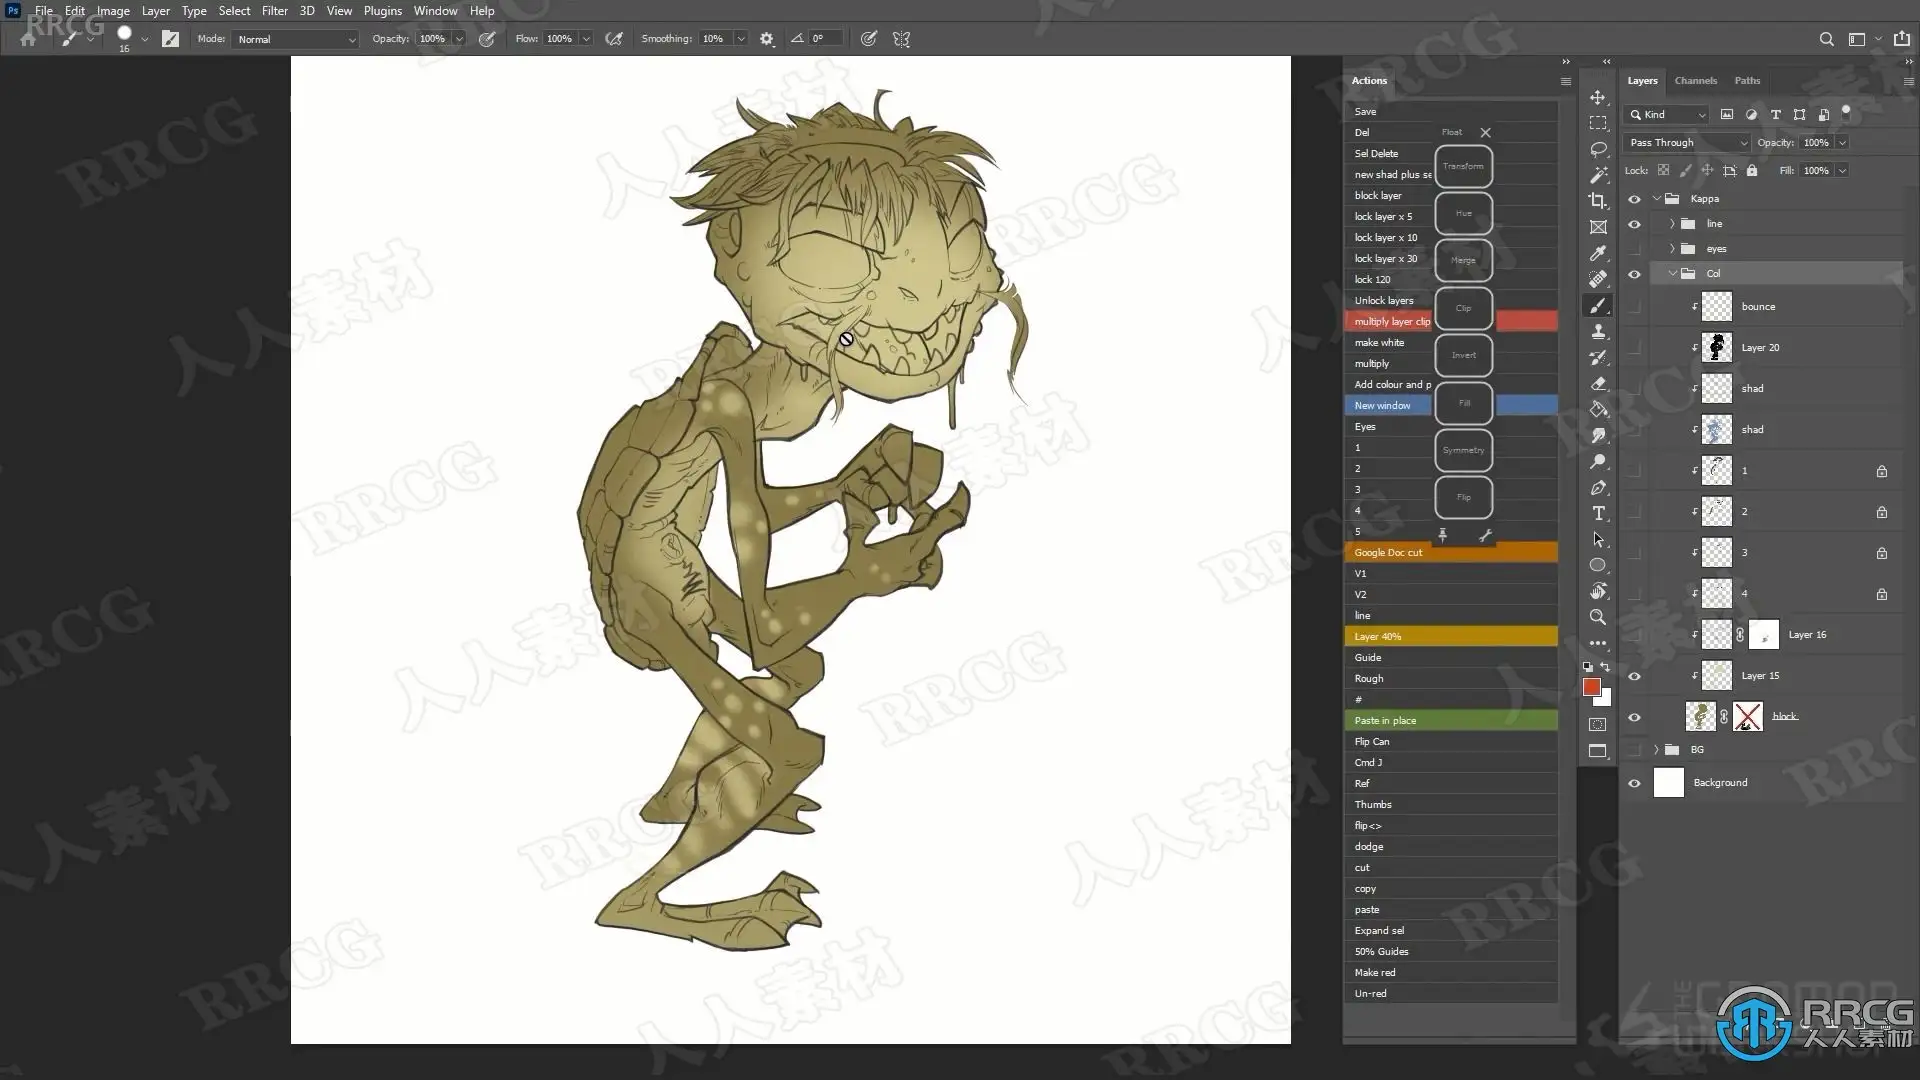Open the Filter menu
This screenshot has height=1080, width=1920.
pyautogui.click(x=274, y=11)
